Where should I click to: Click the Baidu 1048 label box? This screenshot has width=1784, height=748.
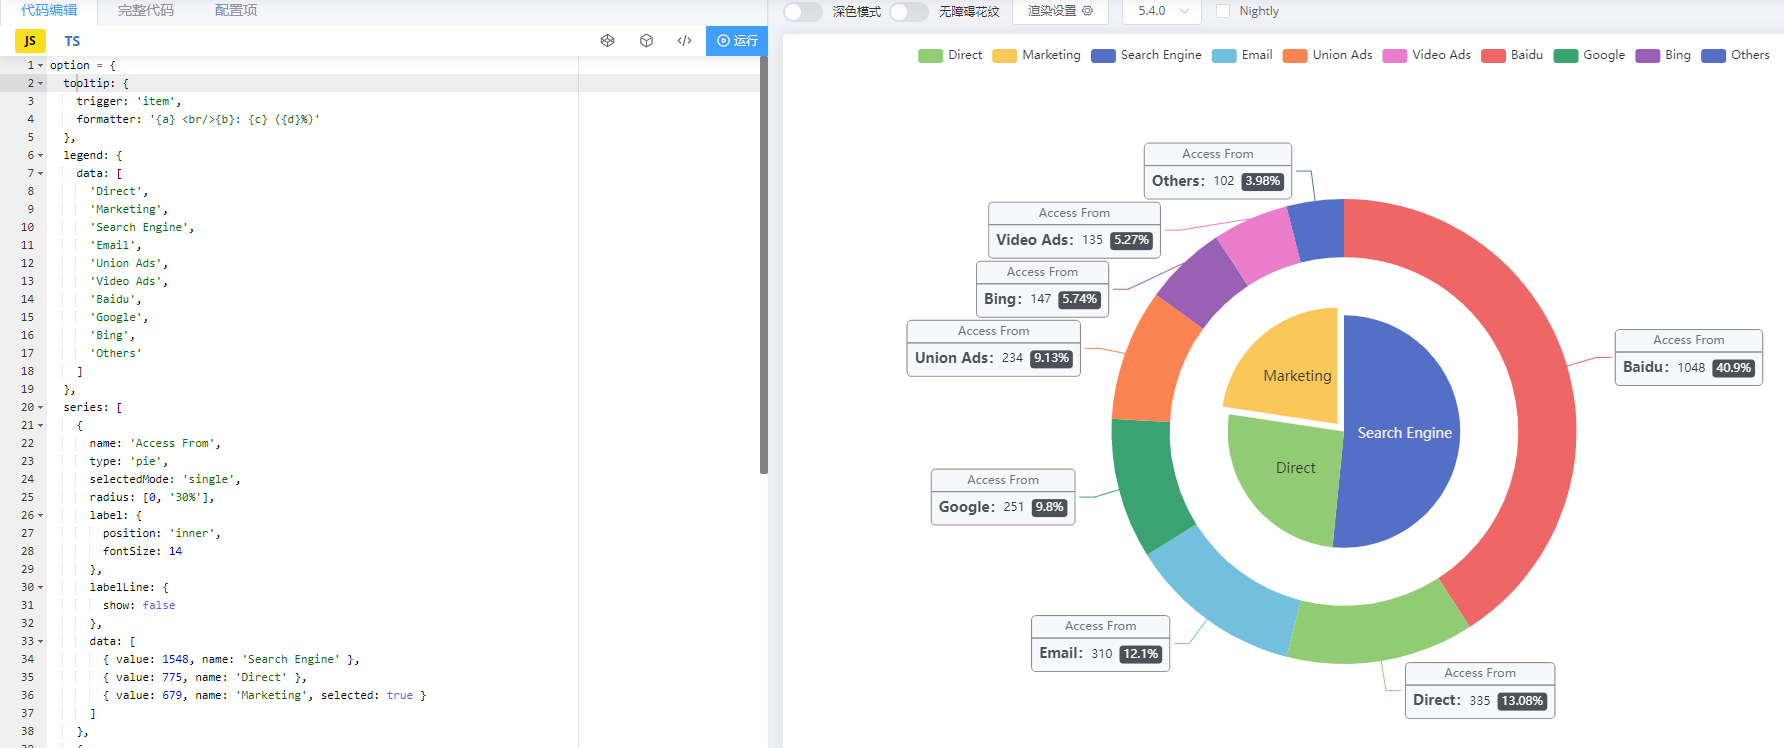(x=1688, y=357)
